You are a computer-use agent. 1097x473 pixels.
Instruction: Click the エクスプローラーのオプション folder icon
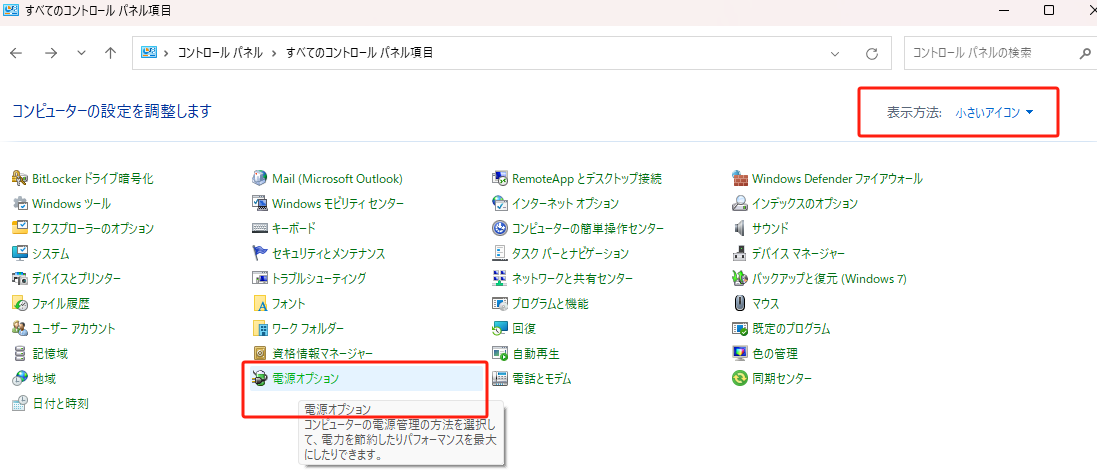click(20, 228)
